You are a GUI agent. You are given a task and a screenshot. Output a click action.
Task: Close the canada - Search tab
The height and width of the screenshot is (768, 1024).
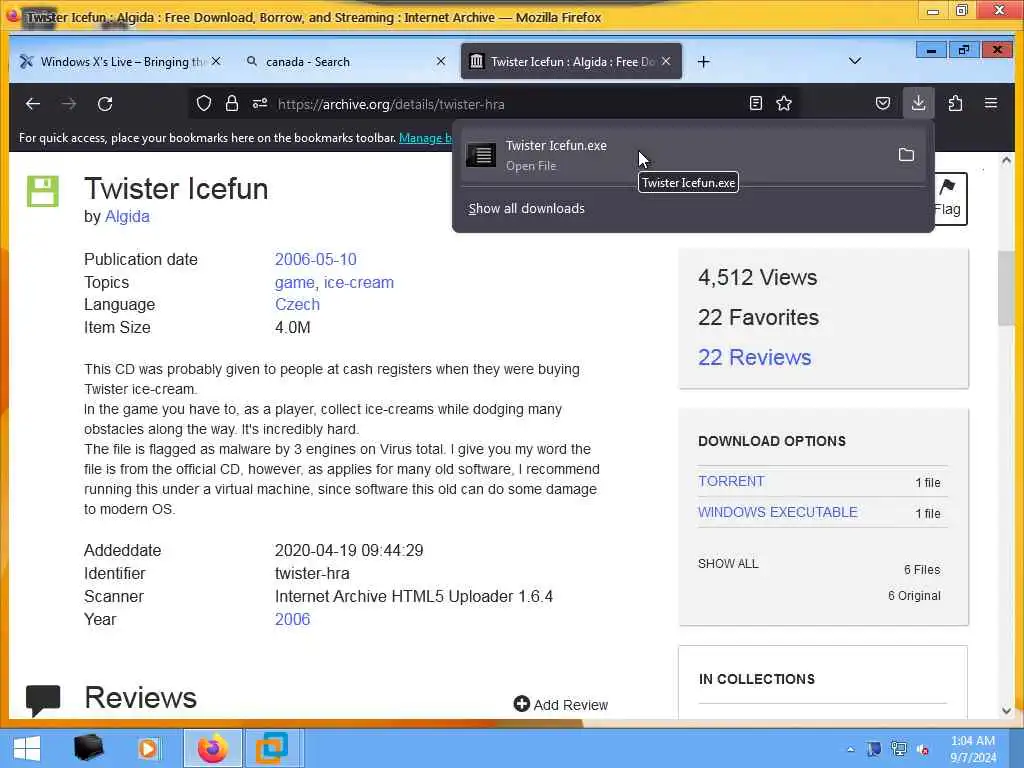coord(441,61)
